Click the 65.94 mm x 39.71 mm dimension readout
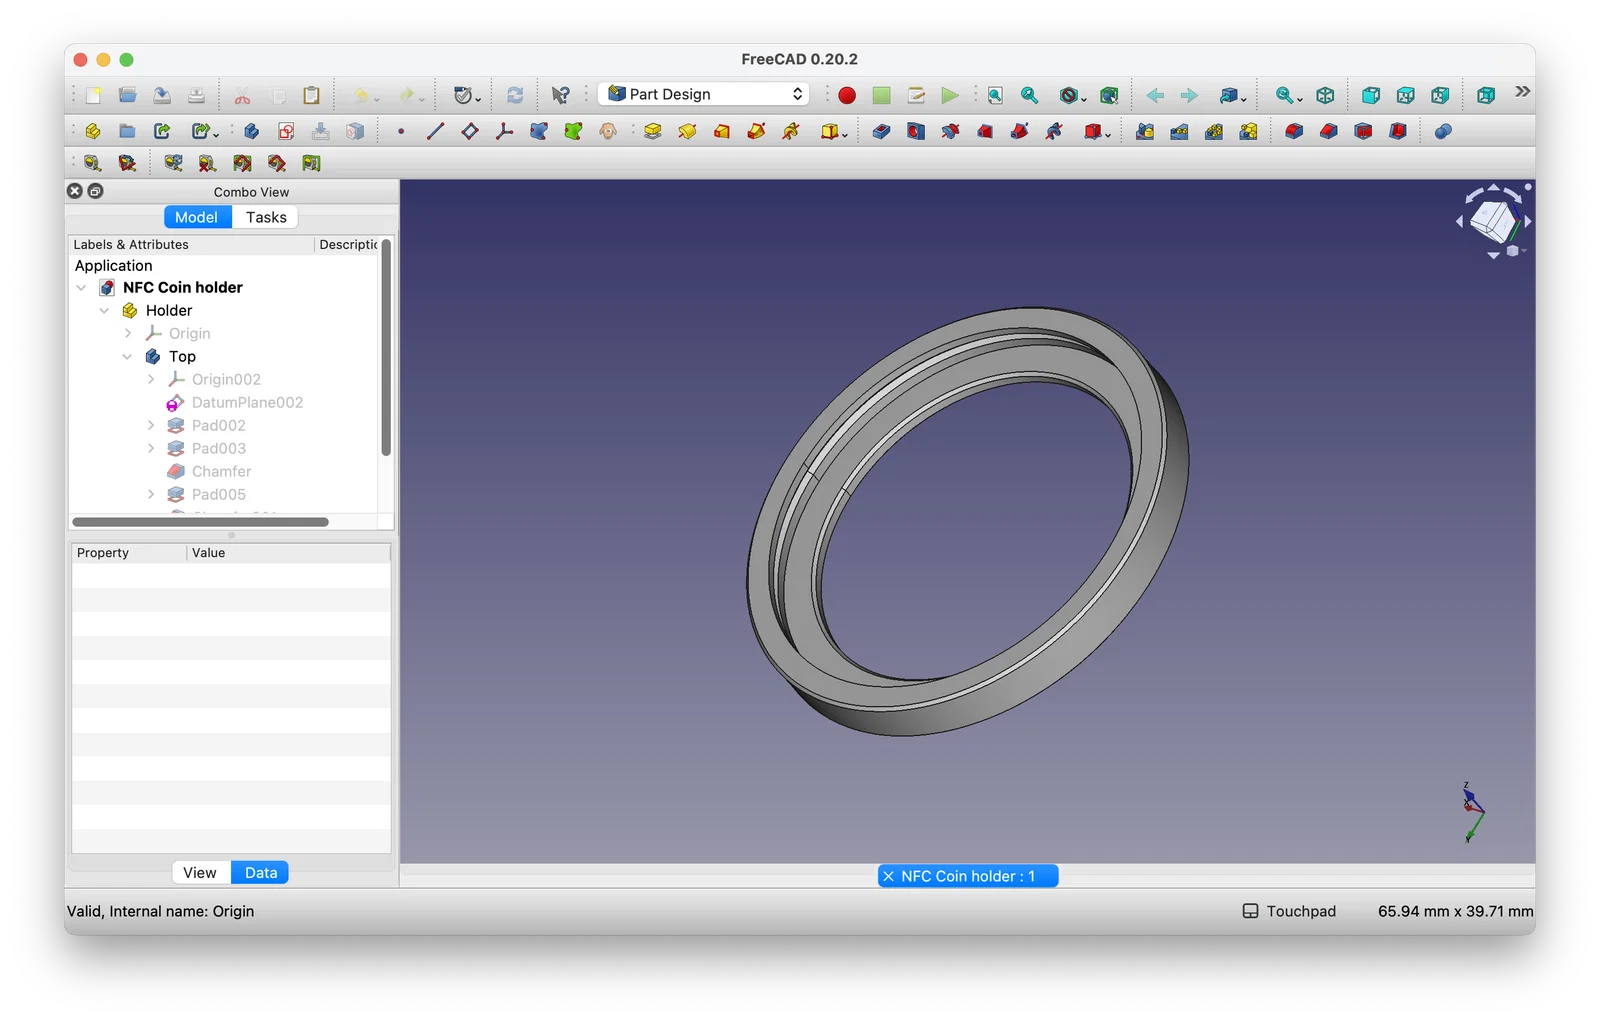The image size is (1600, 1020). 1455,911
